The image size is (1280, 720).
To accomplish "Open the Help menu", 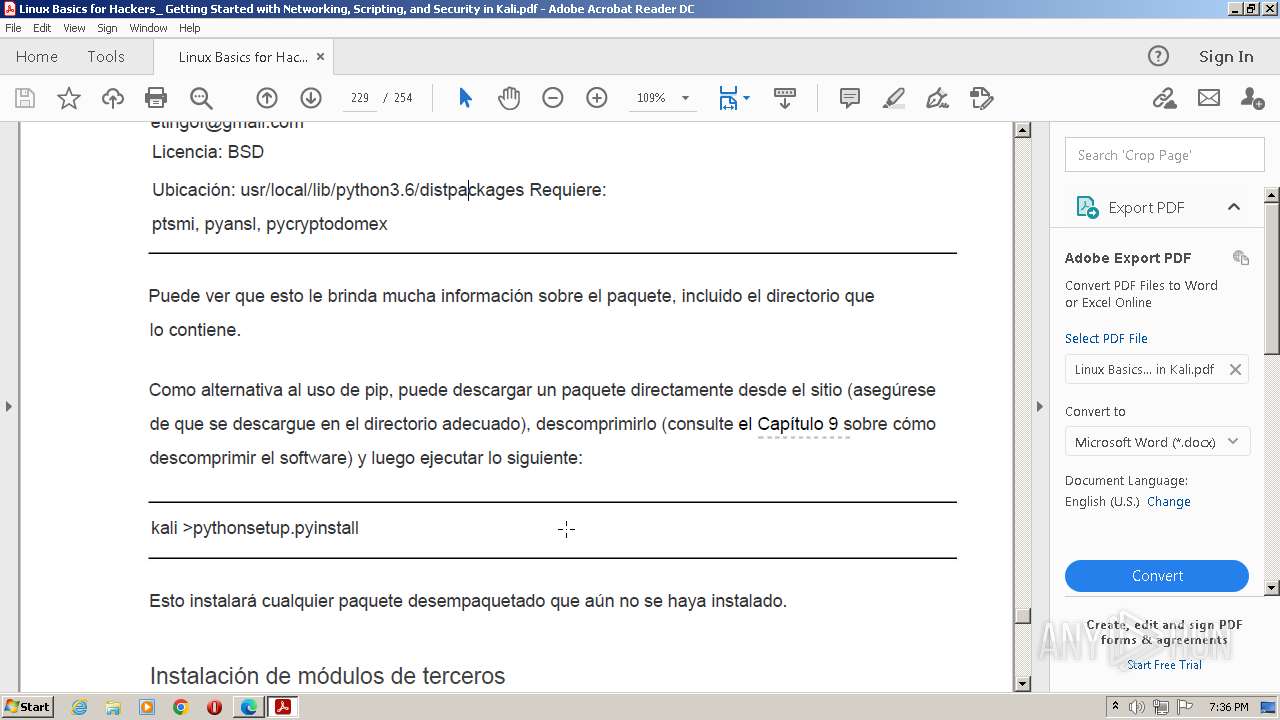I will [190, 28].
